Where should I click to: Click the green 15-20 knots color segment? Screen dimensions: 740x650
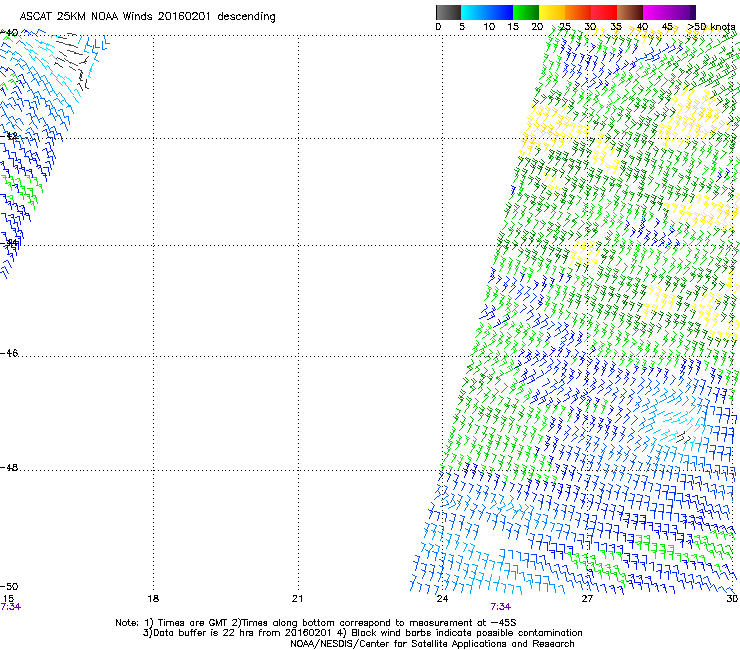point(526,12)
